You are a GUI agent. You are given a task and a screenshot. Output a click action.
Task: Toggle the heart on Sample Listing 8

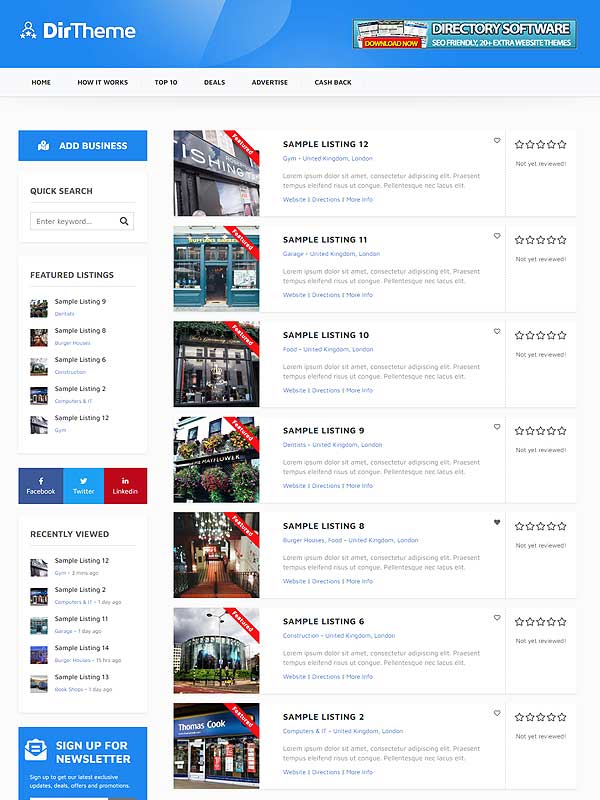tap(497, 523)
